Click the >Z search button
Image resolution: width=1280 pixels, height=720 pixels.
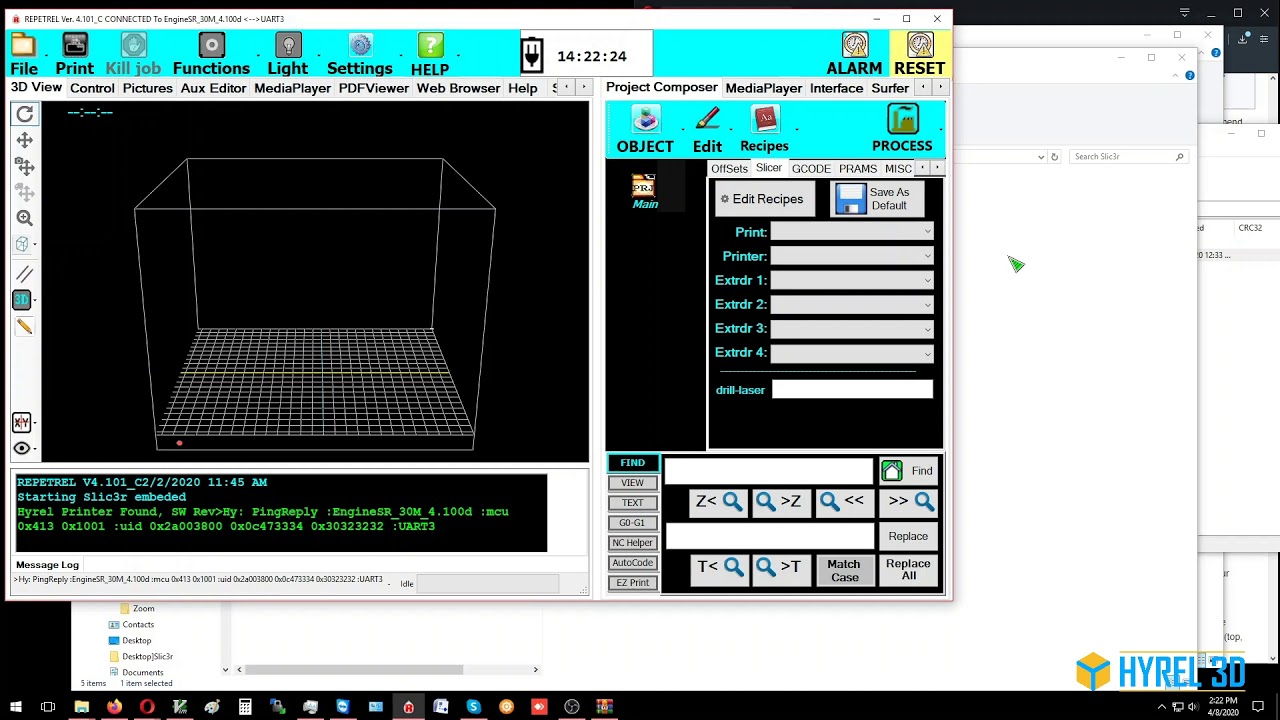[779, 502]
